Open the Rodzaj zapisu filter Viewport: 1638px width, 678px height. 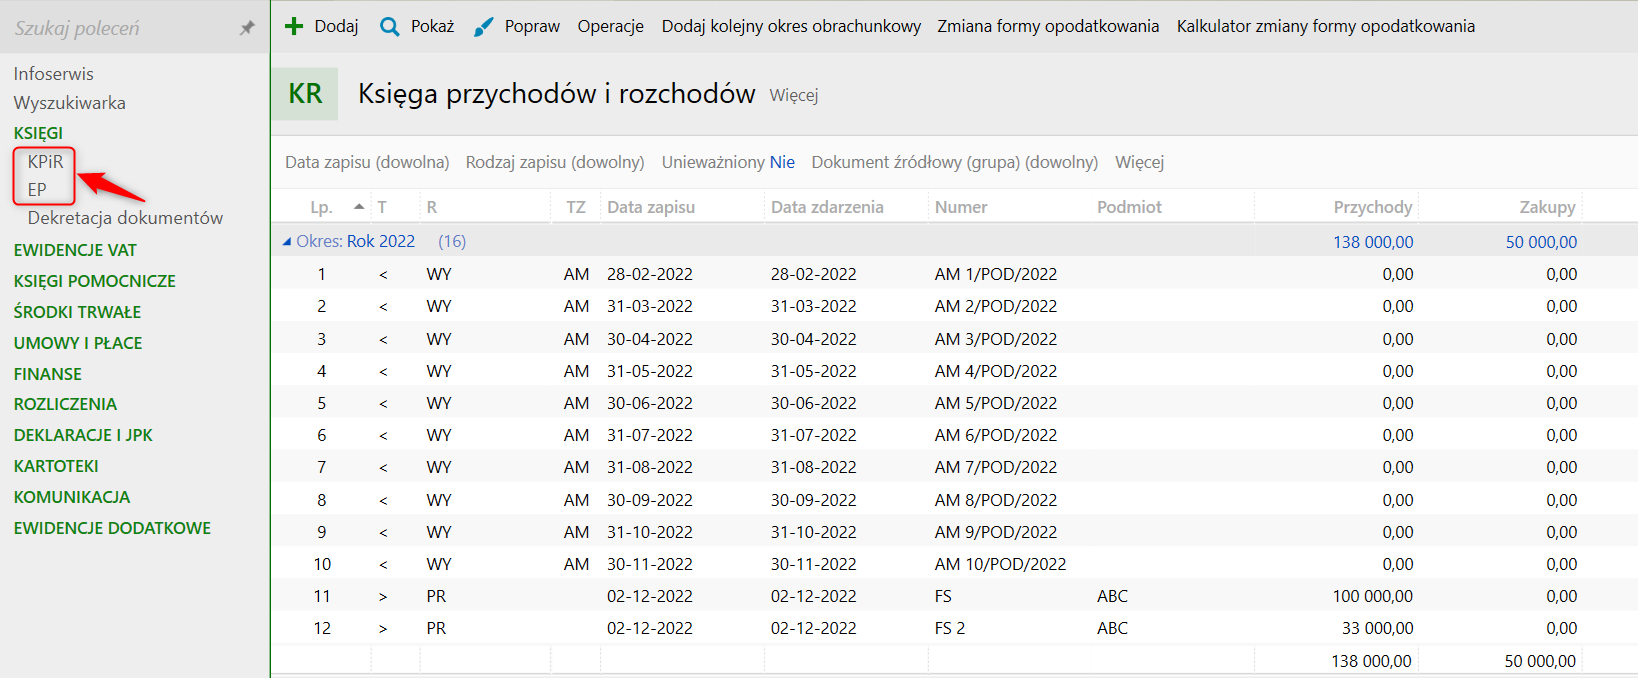(555, 162)
